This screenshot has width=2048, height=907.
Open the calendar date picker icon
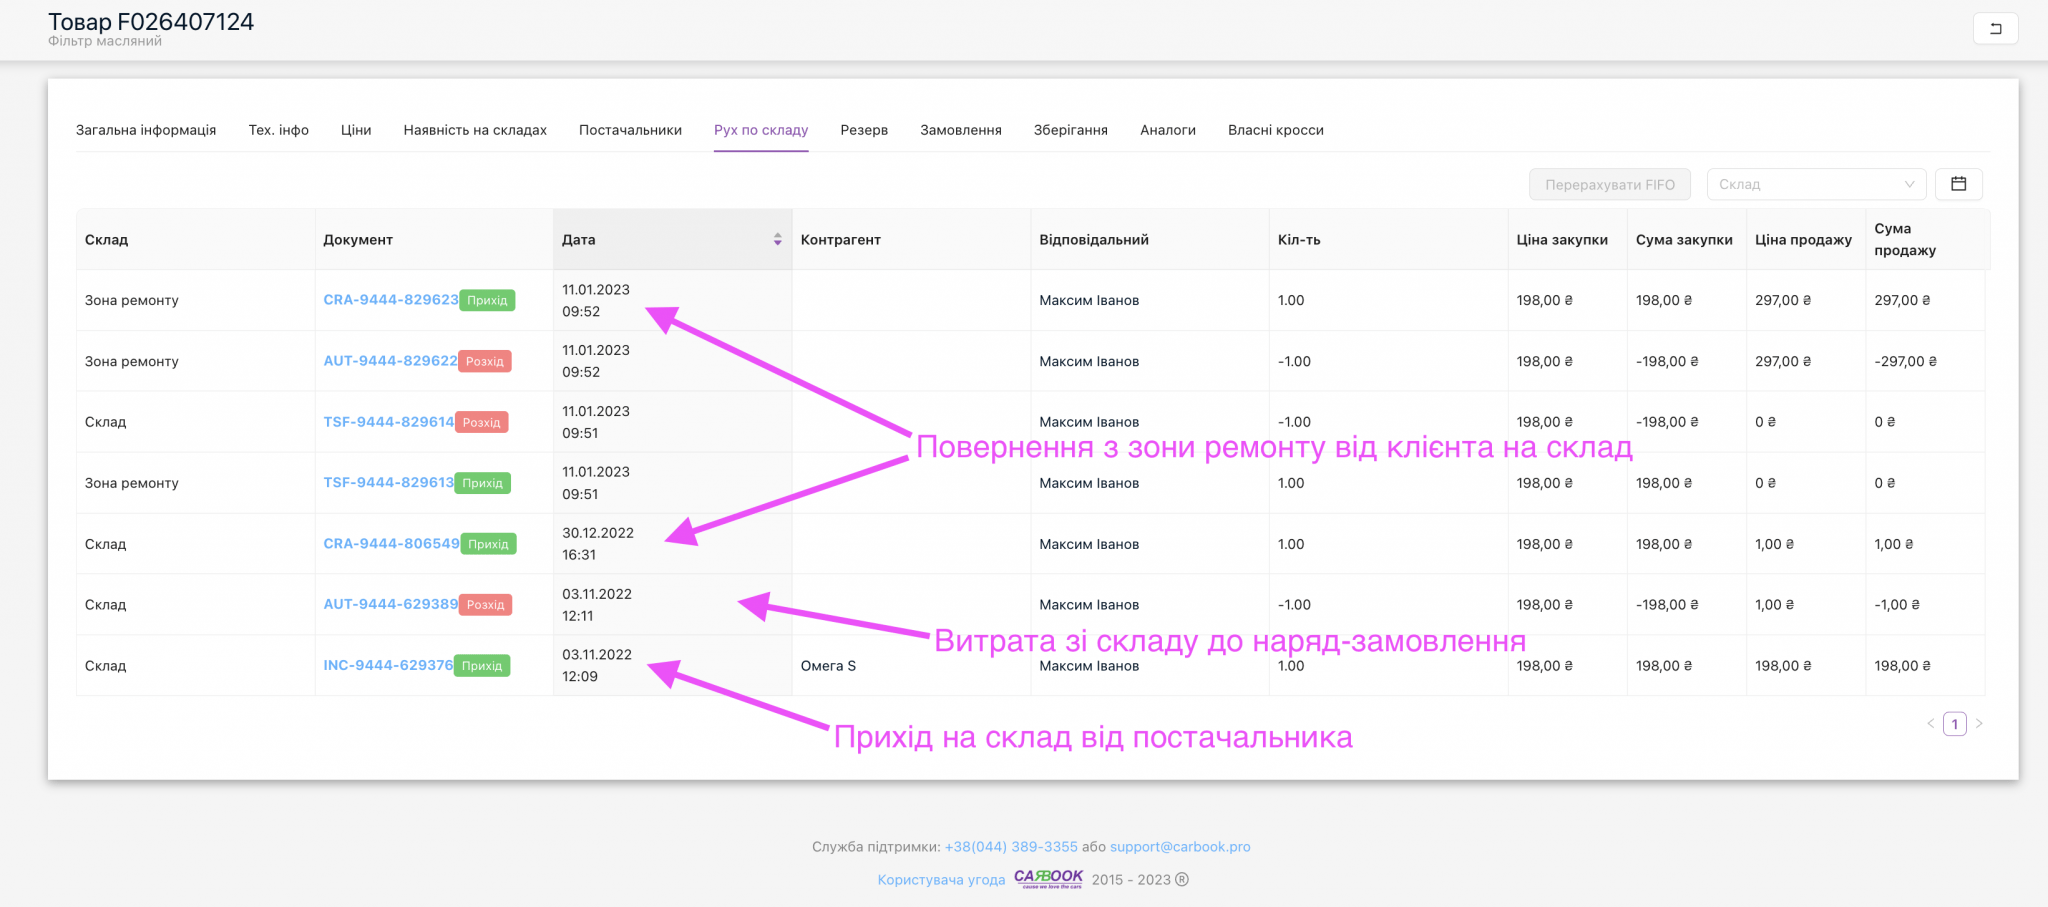[1958, 184]
